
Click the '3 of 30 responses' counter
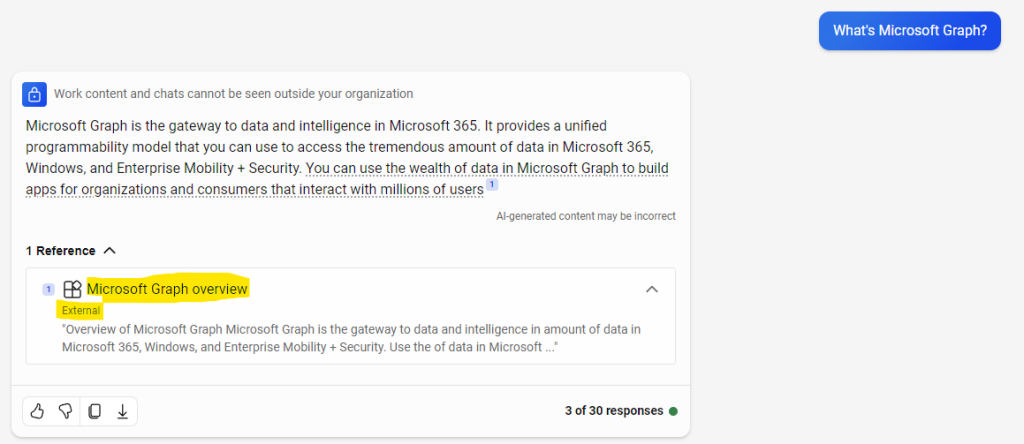[x=614, y=411]
